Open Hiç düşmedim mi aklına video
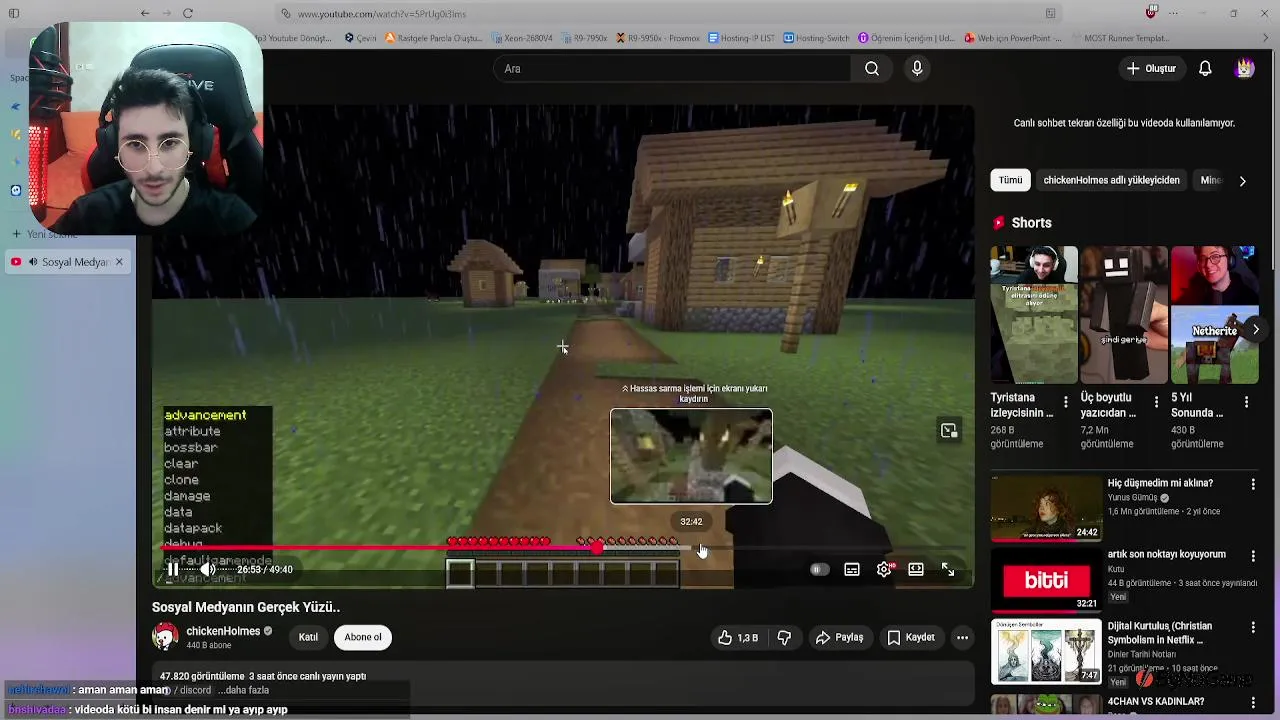1280x720 pixels. pyautogui.click(x=1046, y=507)
